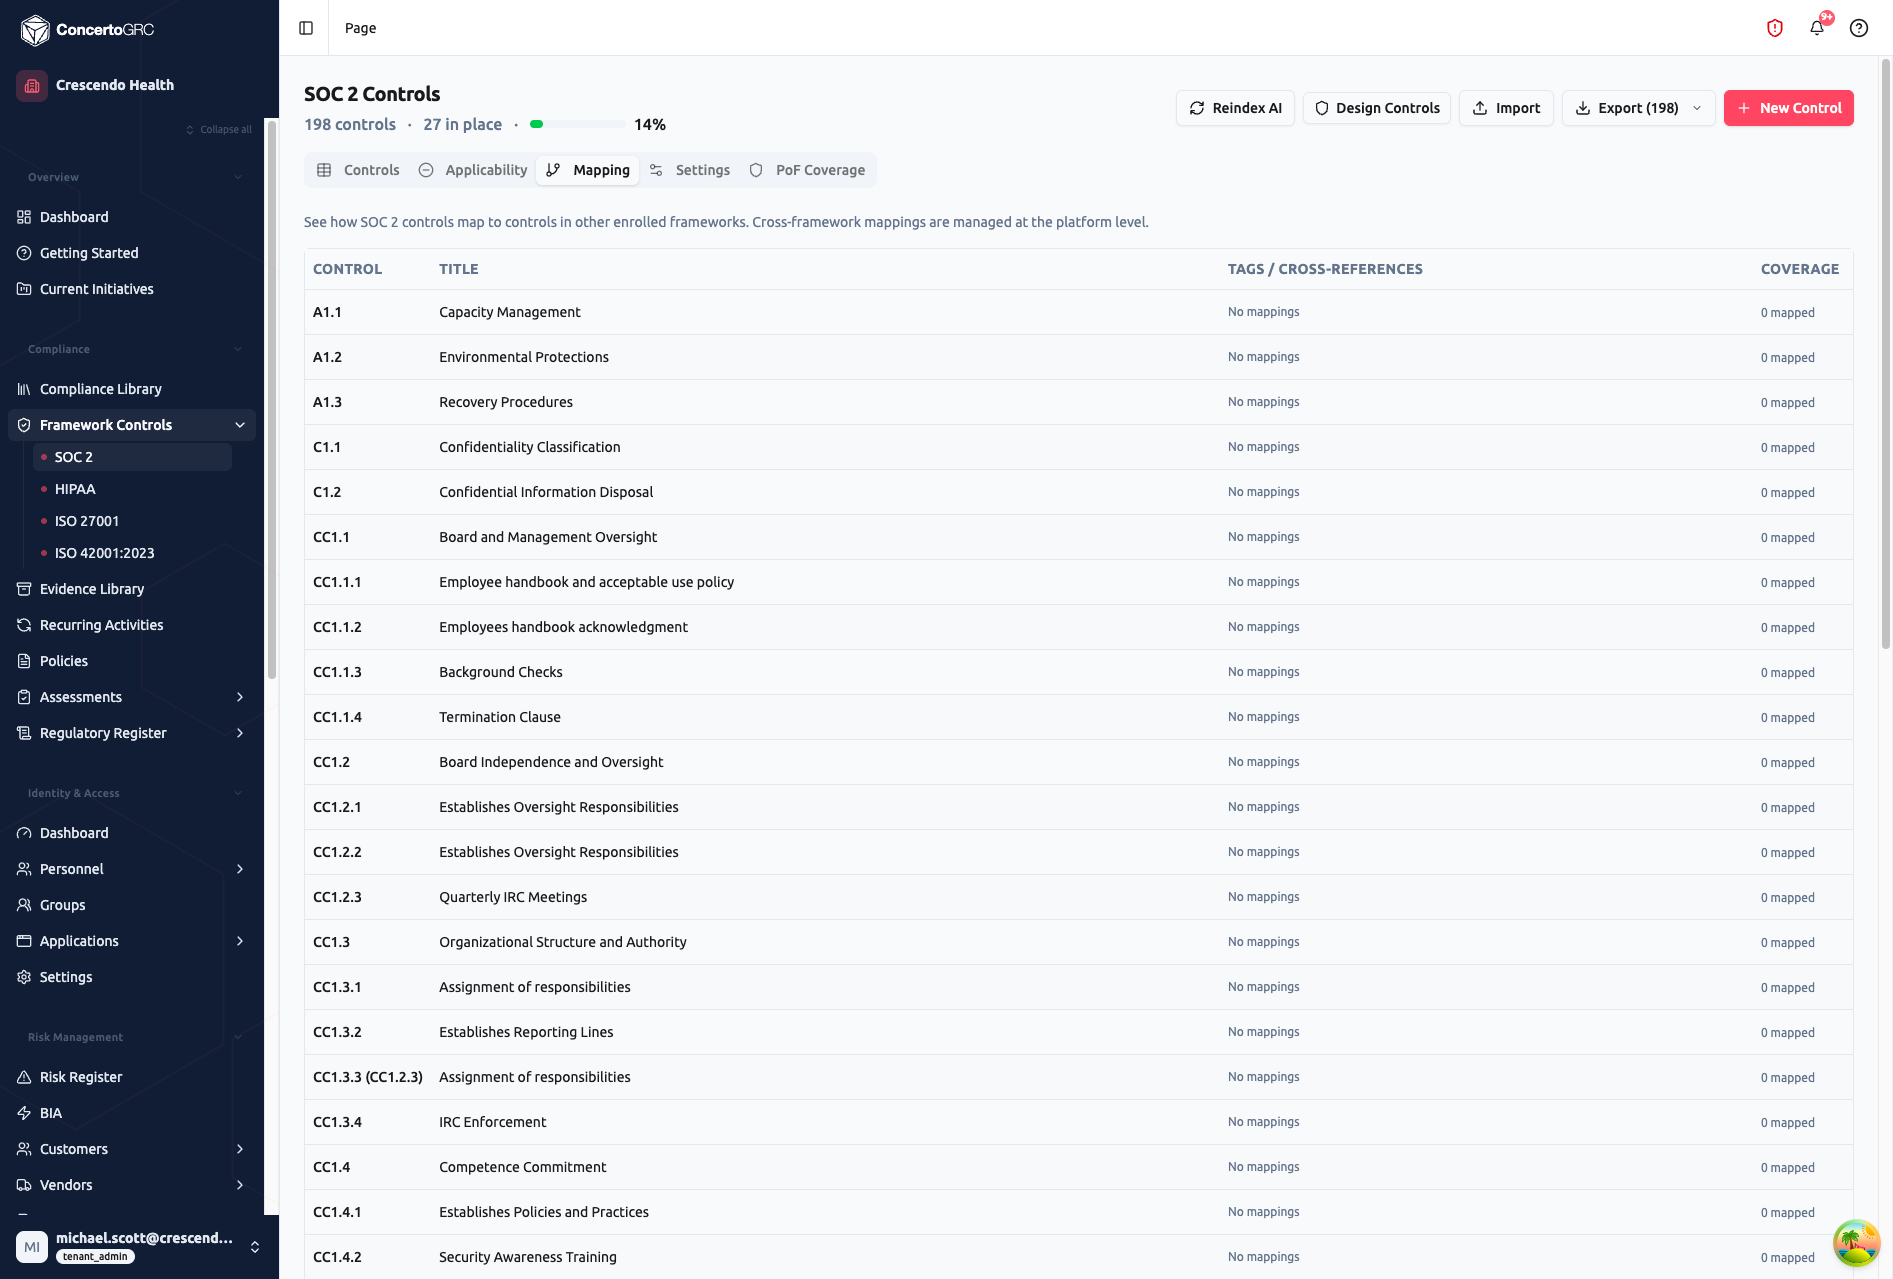The image size is (1893, 1279).
Task: Click the 14% progress bar
Action: [577, 124]
